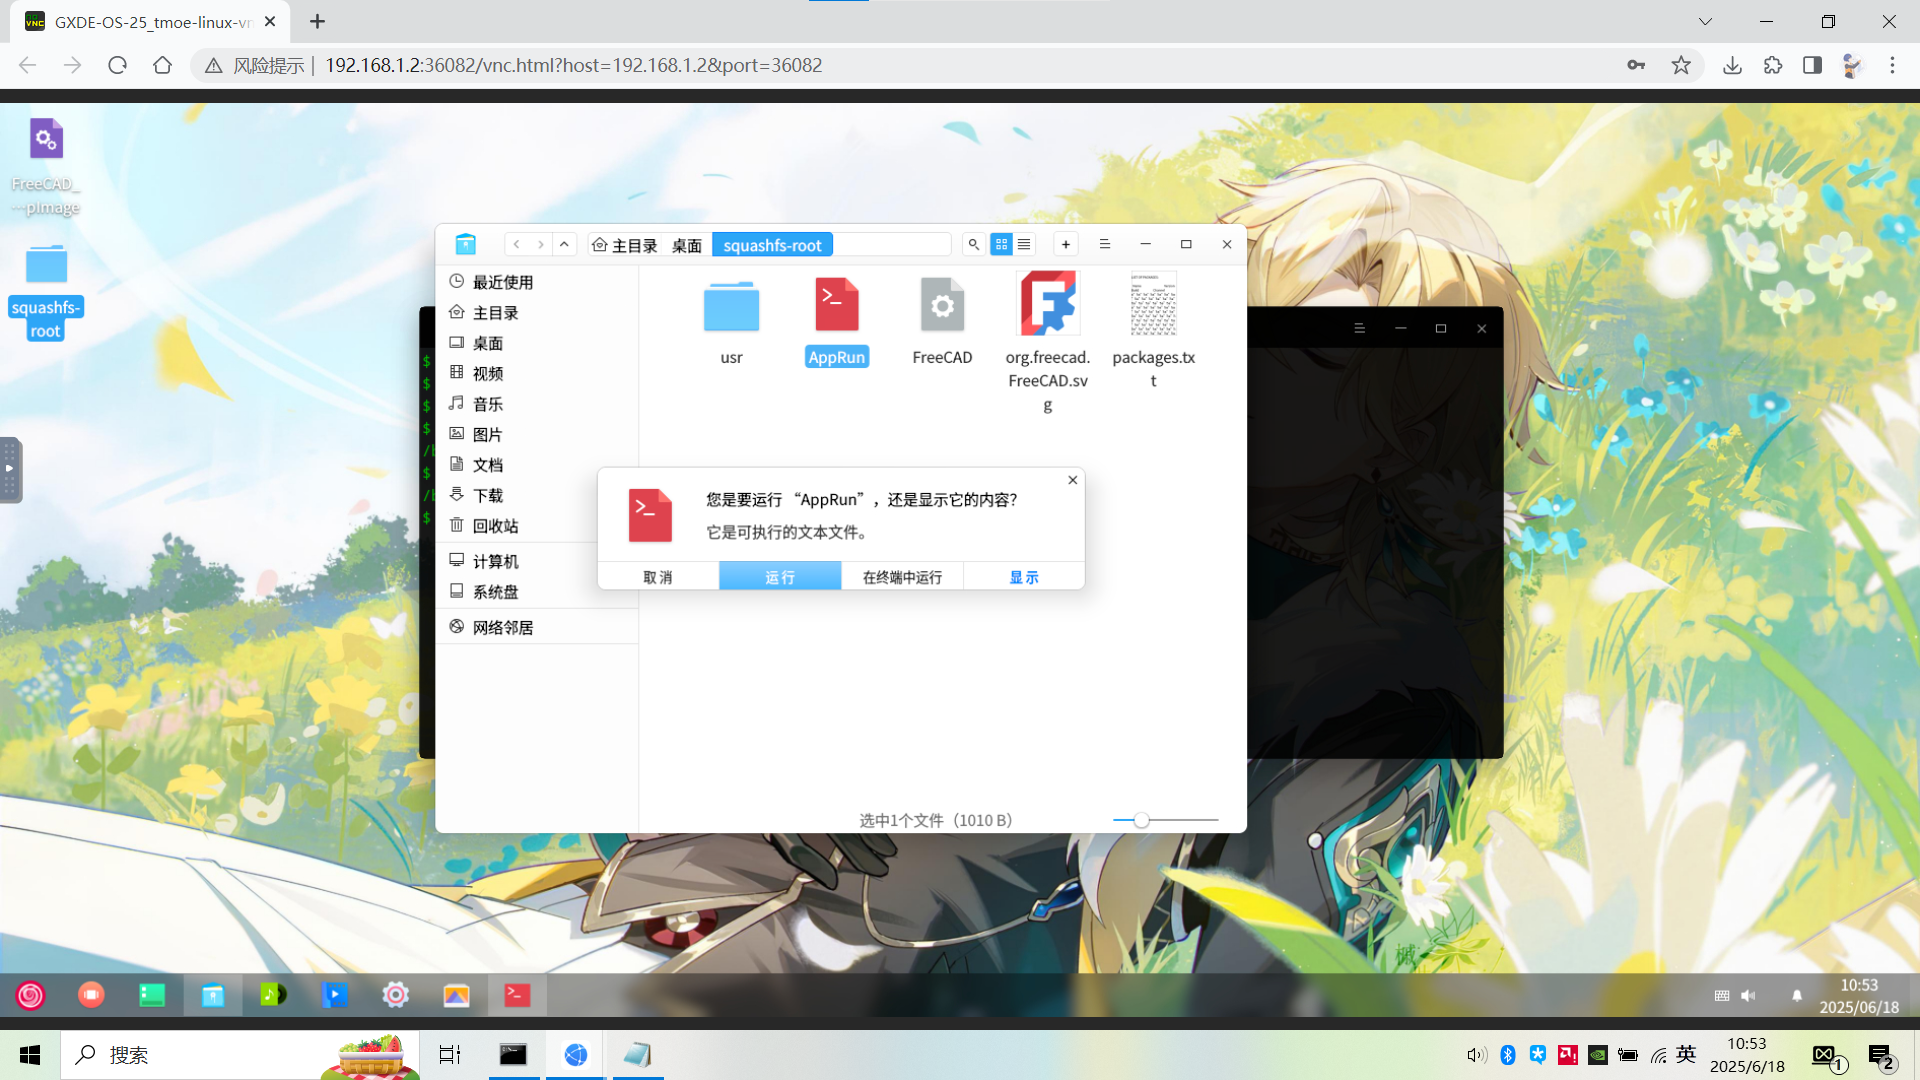
Task: Open 网络邻居 in sidebar
Action: pyautogui.click(x=536, y=627)
